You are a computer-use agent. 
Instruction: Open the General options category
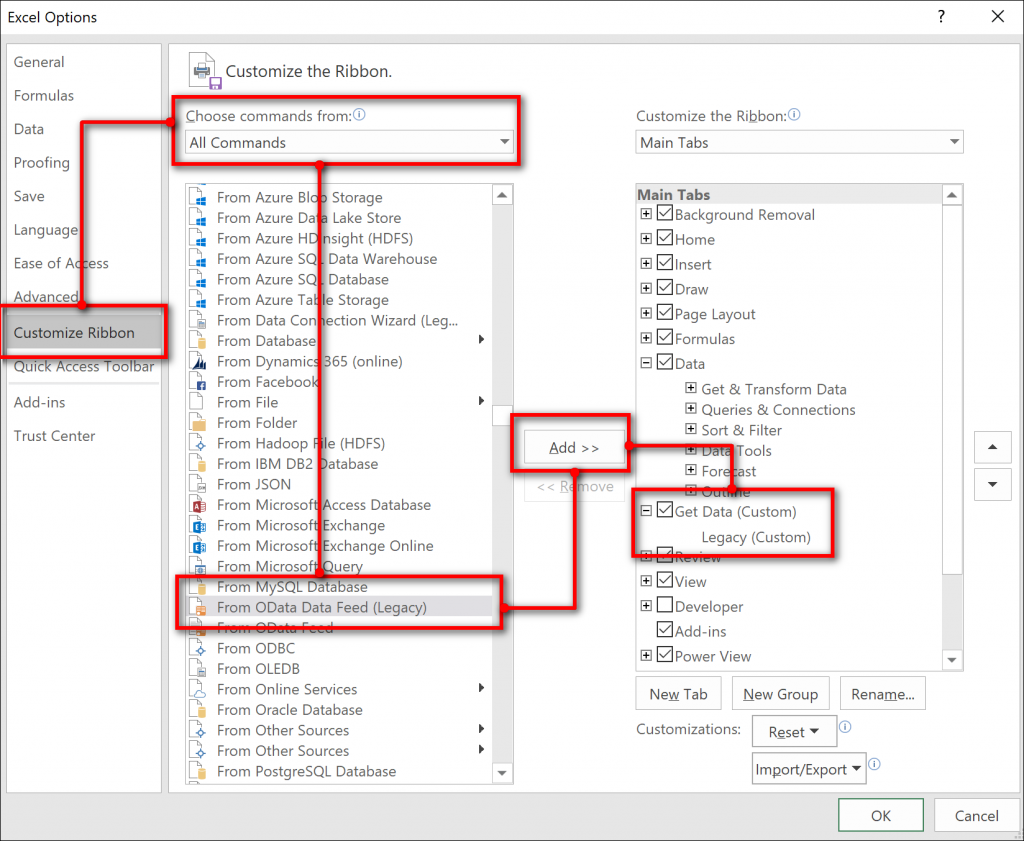[39, 62]
